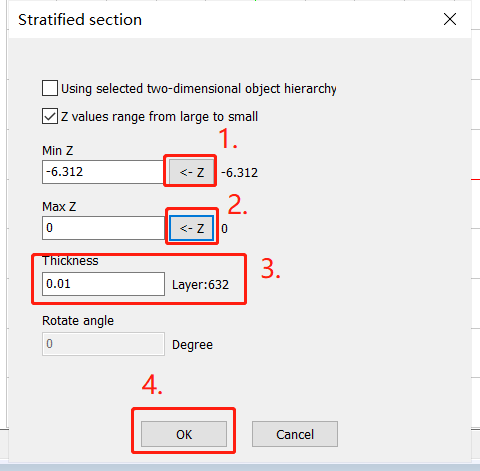Uncheck Z values range from large to small

coord(50,116)
